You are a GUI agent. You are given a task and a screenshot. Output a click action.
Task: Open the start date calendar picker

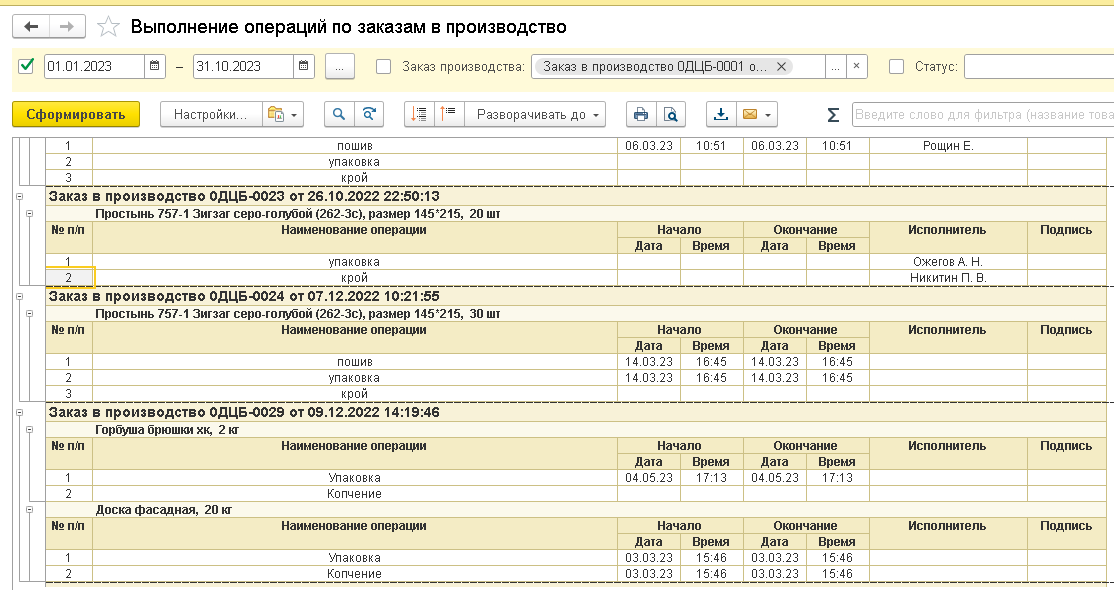155,67
